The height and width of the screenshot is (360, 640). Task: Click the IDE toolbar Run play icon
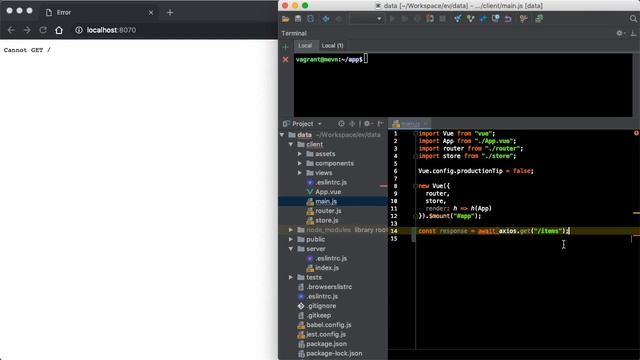(x=392, y=19)
